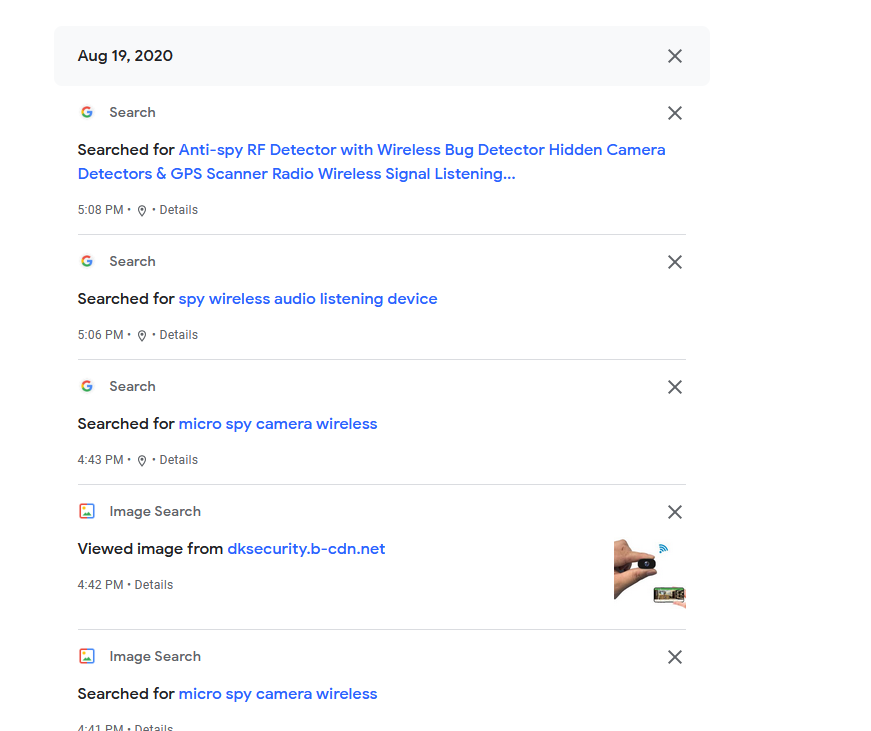
Task: Remove the spy wireless audio listening search
Action: tap(675, 262)
